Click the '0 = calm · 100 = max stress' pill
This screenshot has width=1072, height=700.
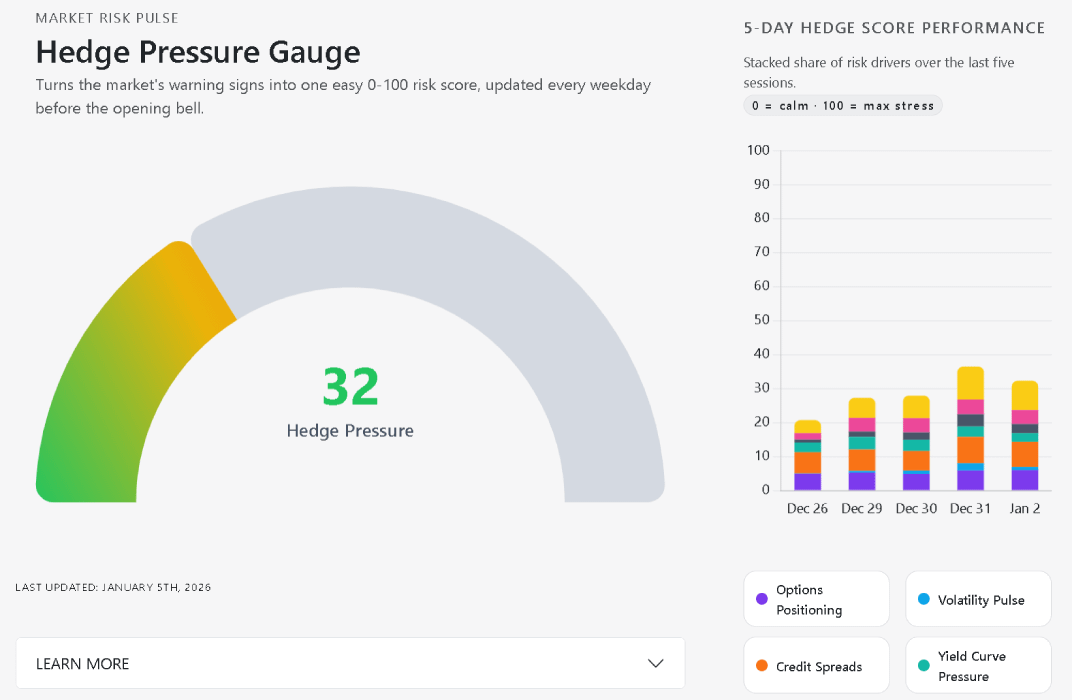(842, 106)
